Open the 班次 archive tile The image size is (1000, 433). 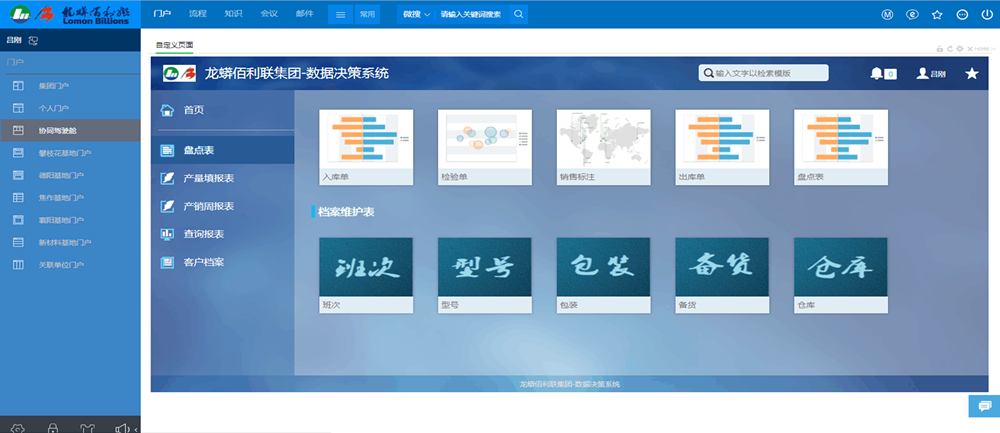pos(366,275)
